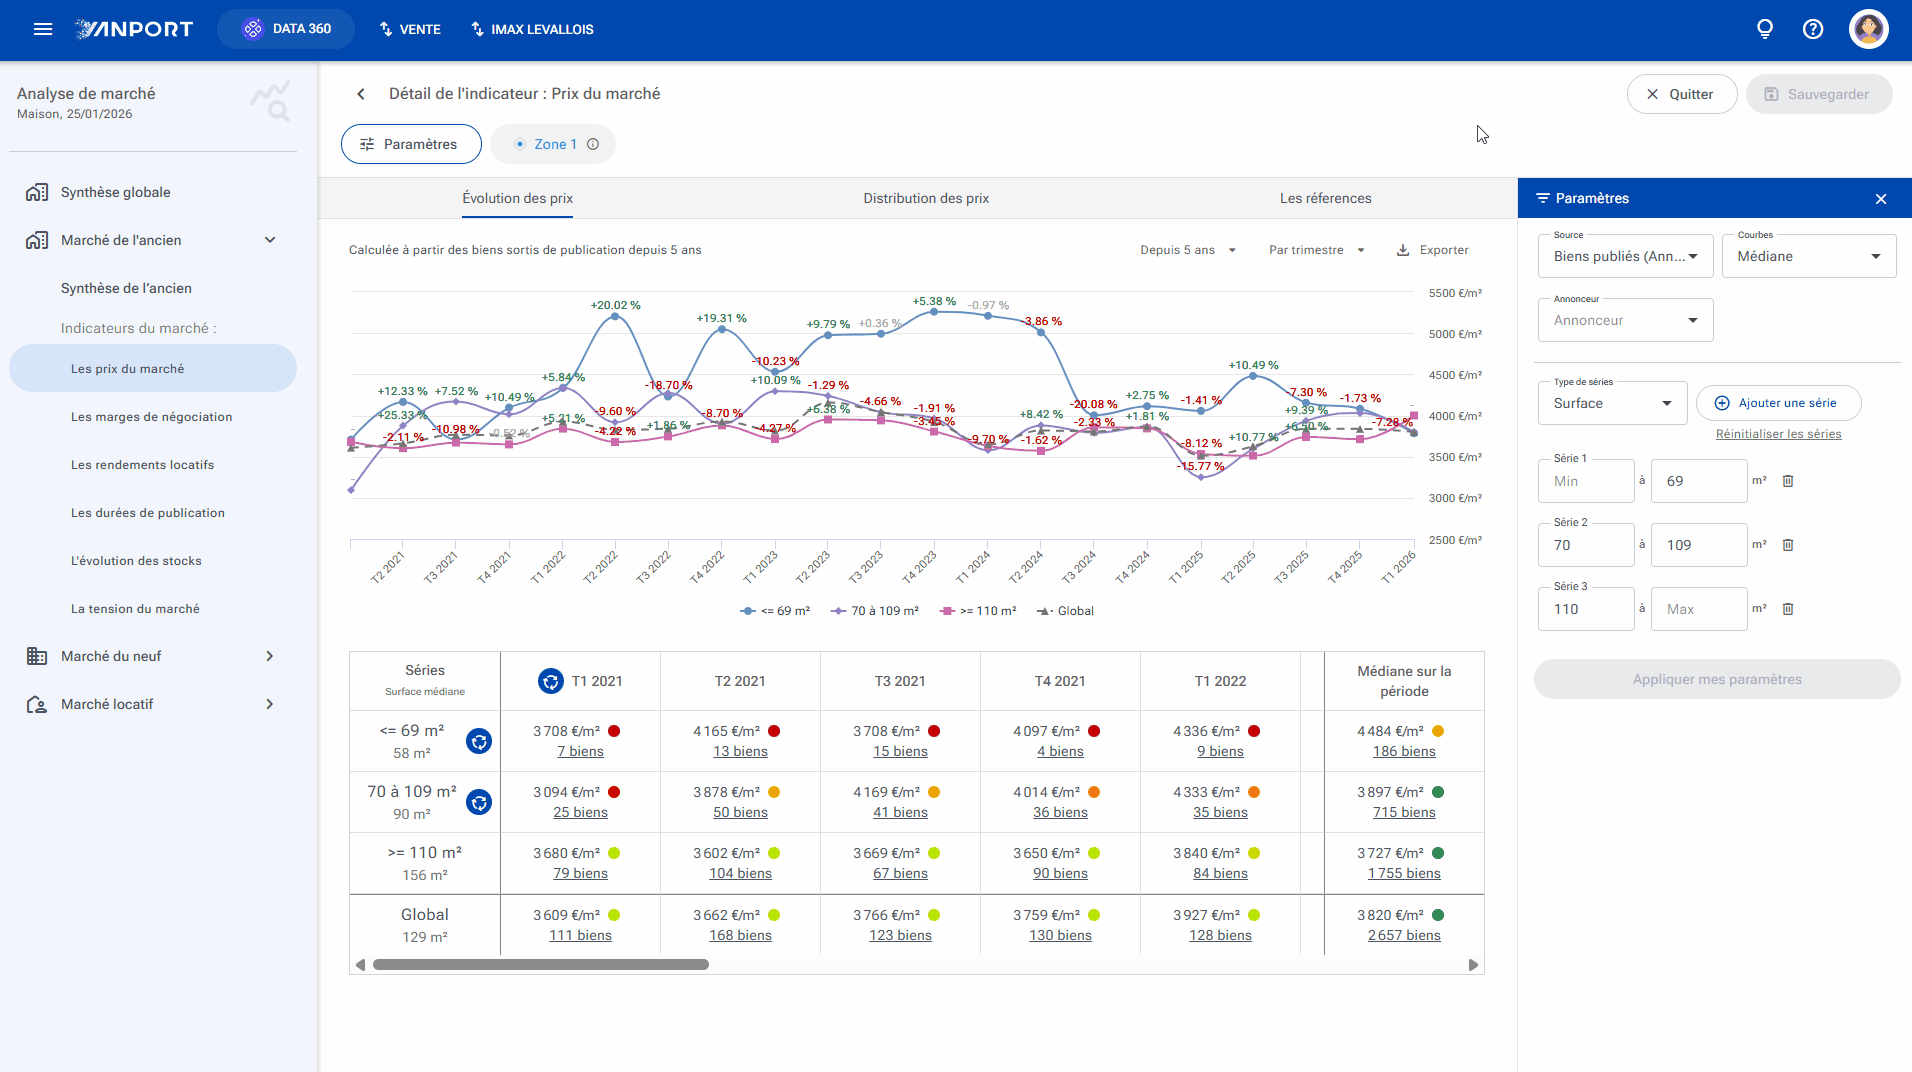
Task: Open the Depuis 5 ans period dropdown
Action: coord(1188,250)
